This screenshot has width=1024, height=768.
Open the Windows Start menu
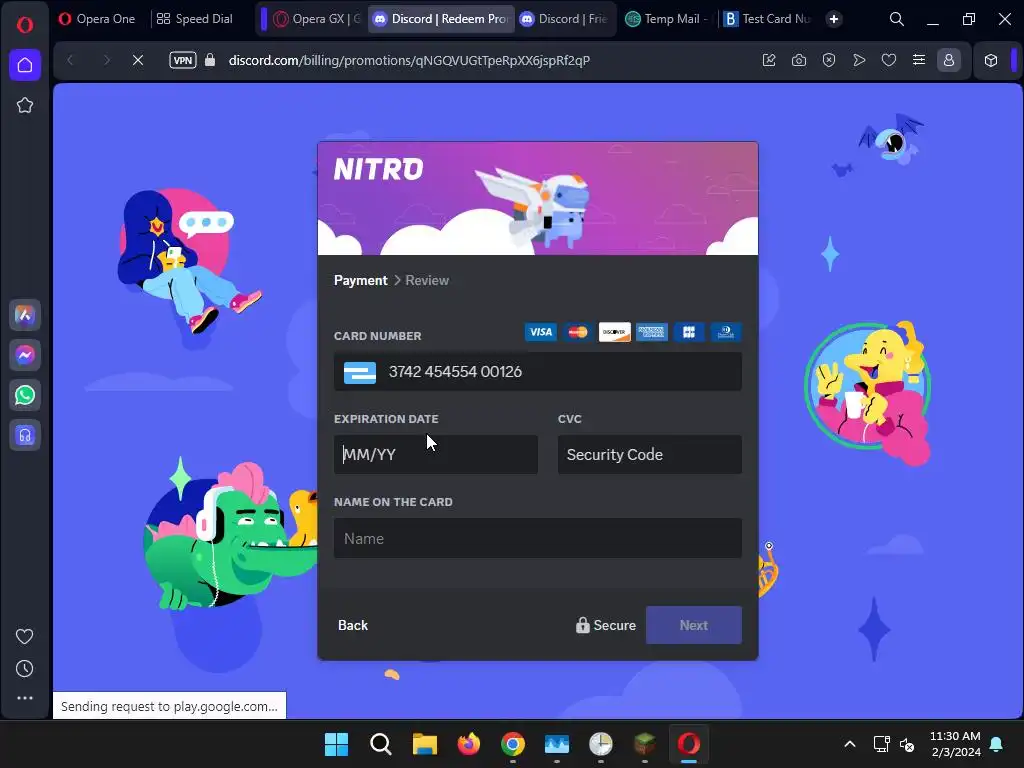pos(337,744)
